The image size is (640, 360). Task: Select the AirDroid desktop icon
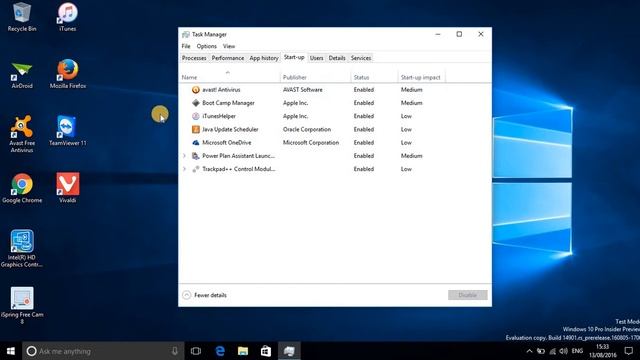22,75
